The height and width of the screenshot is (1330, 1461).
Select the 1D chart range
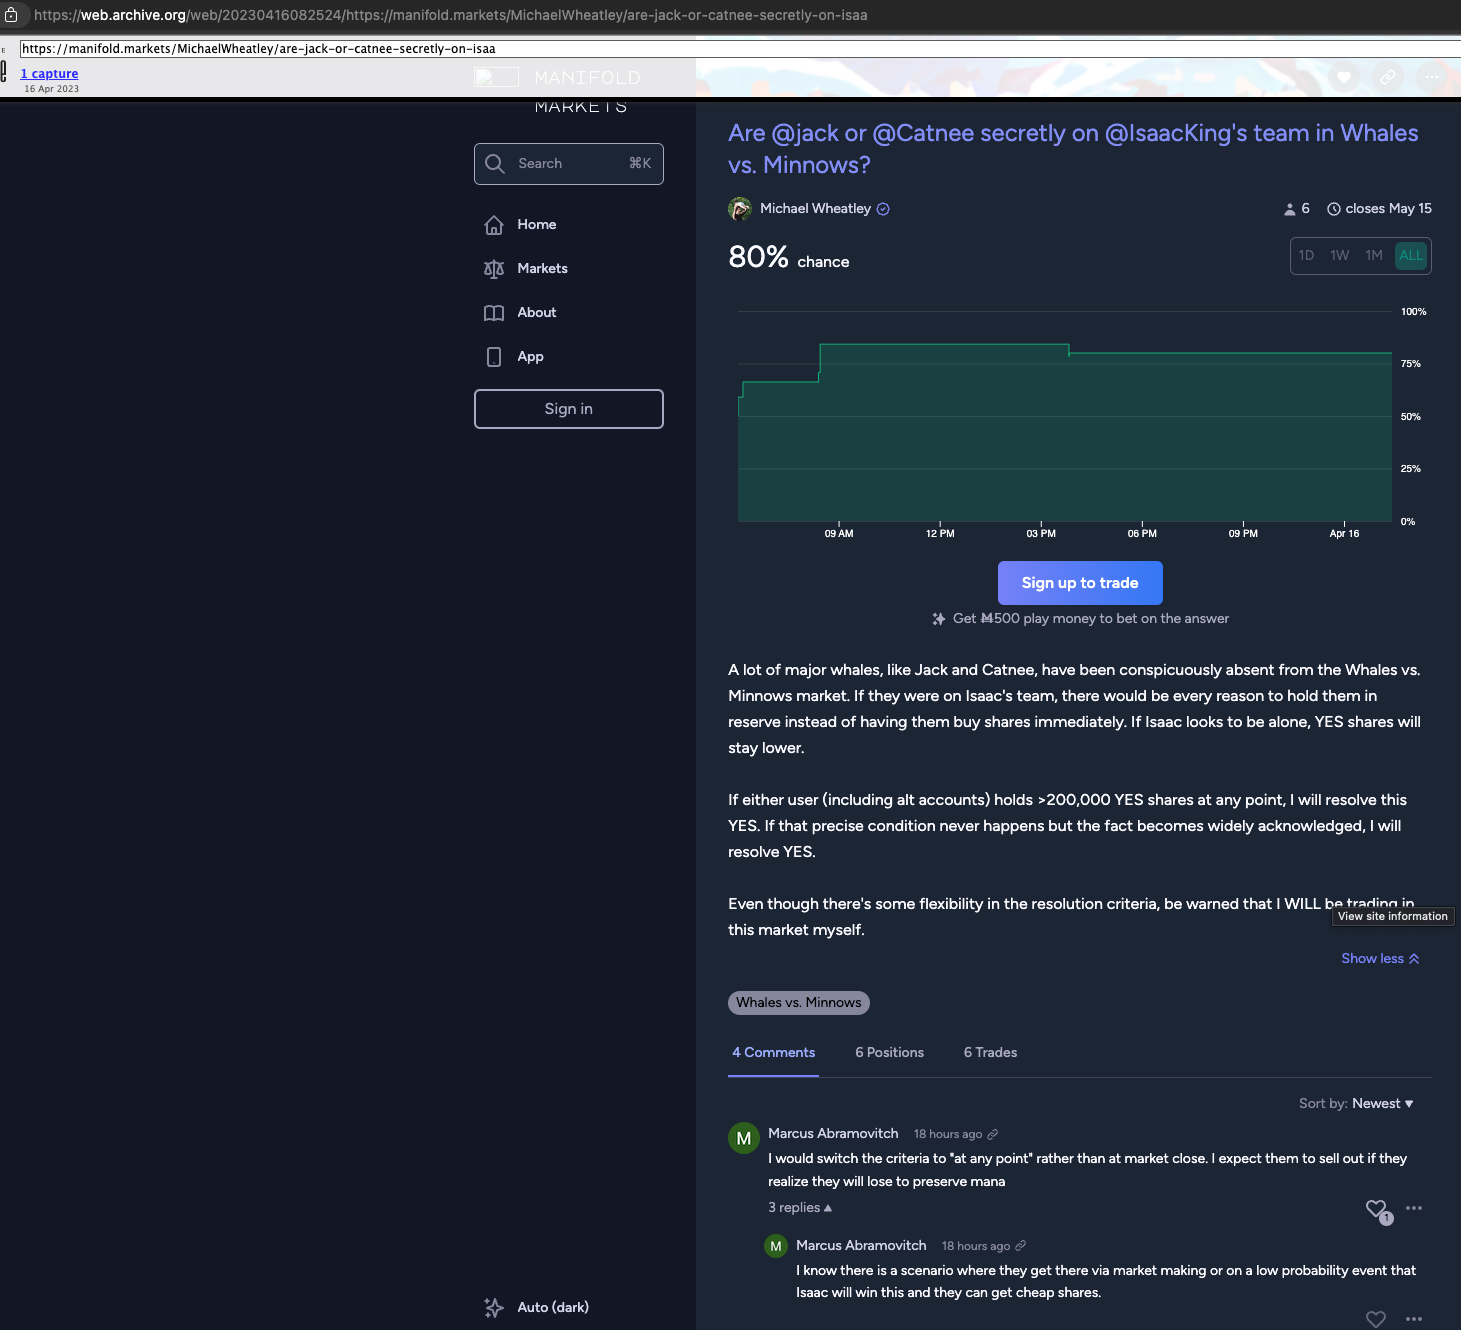[x=1307, y=255]
